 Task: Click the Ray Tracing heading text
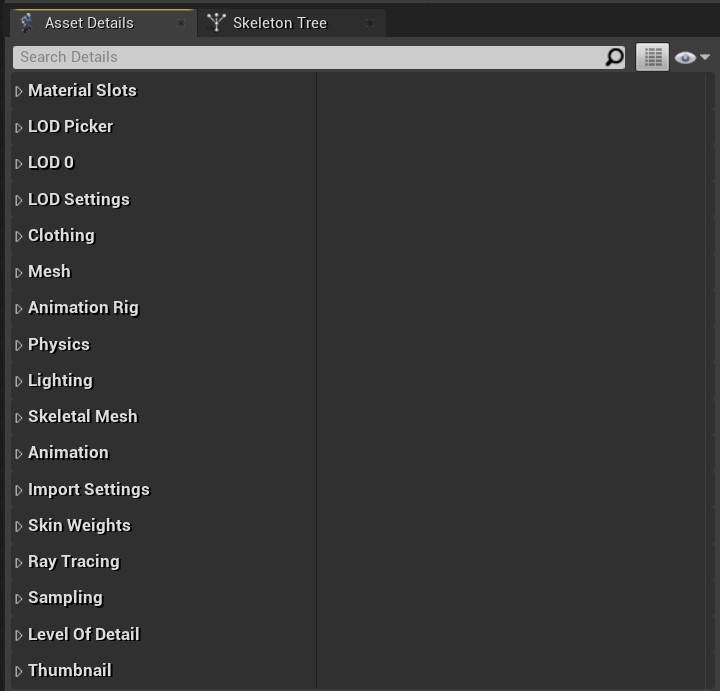point(74,562)
